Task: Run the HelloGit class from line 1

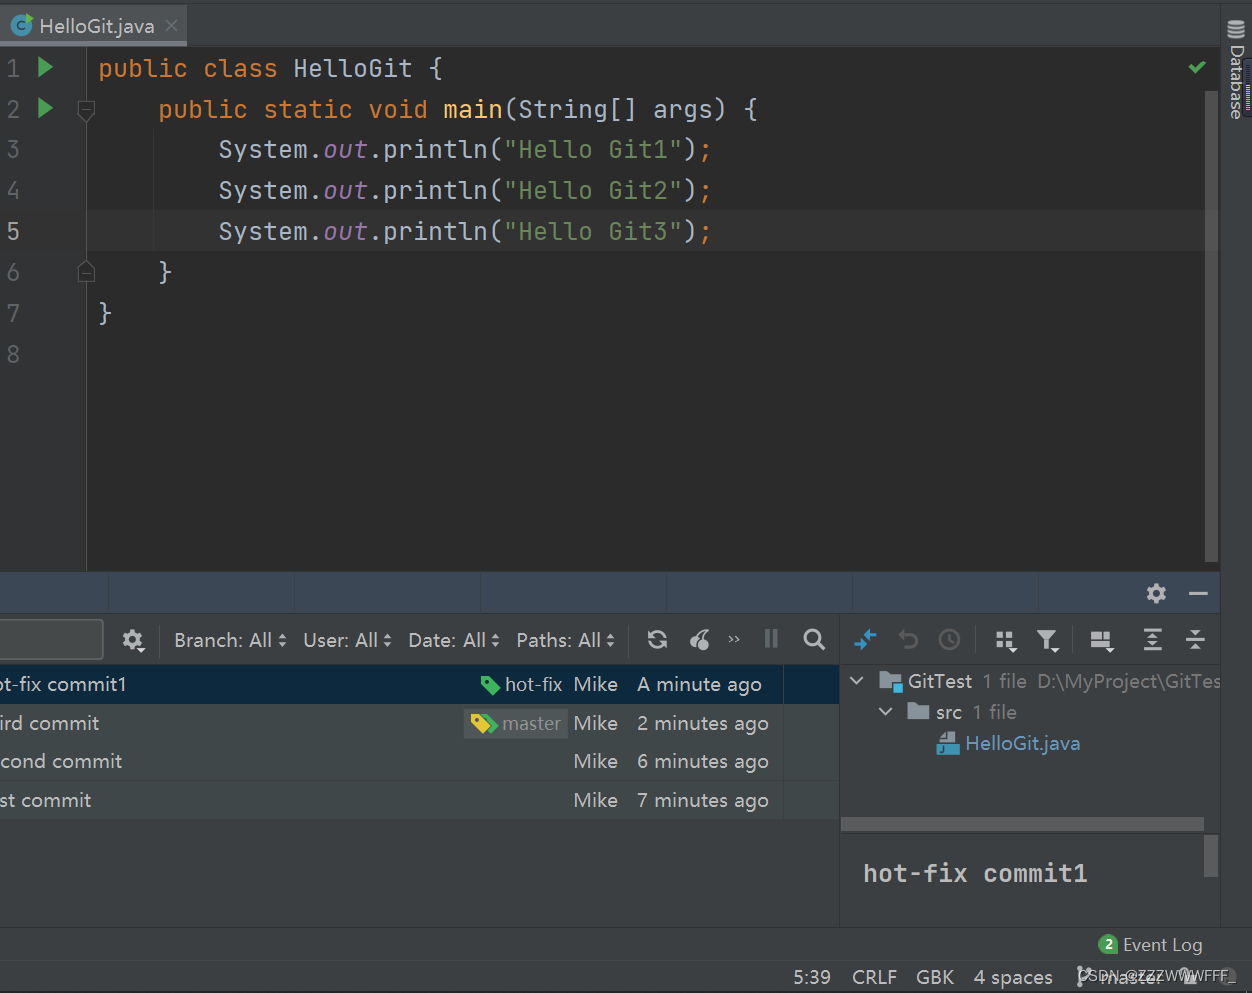Action: [45, 67]
